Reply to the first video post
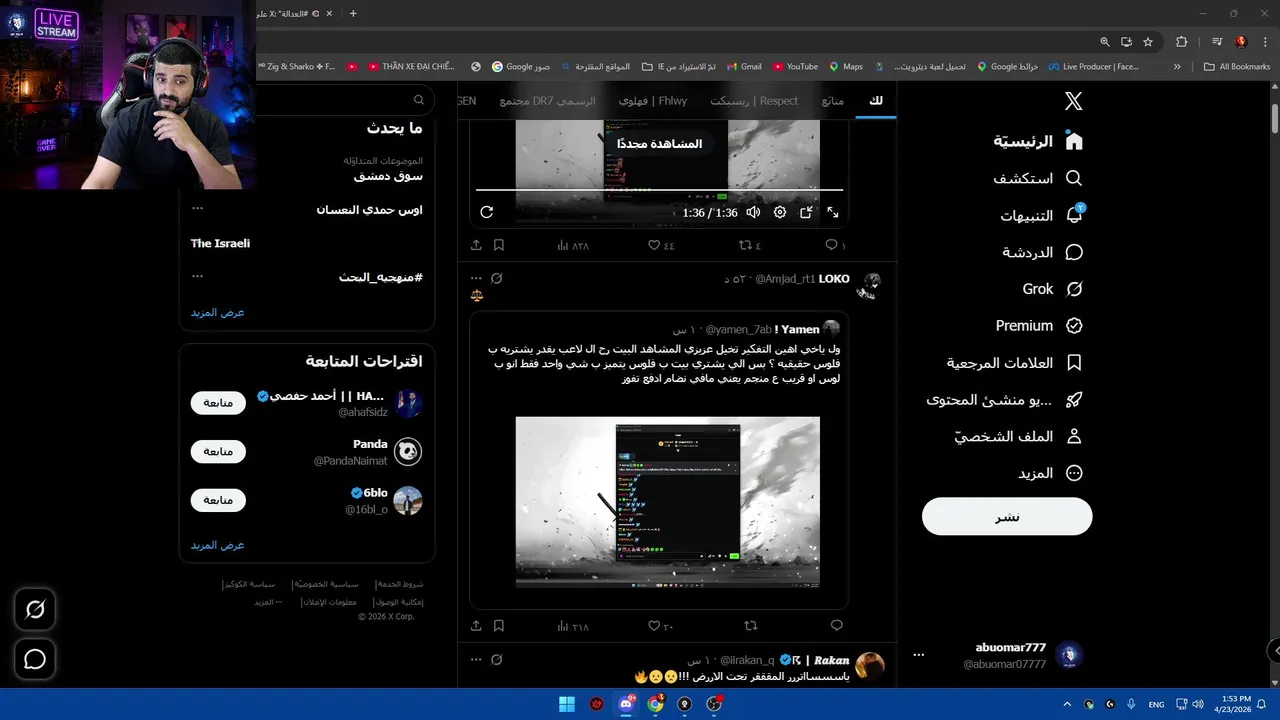Screen dimensions: 1280x720 point(835,245)
